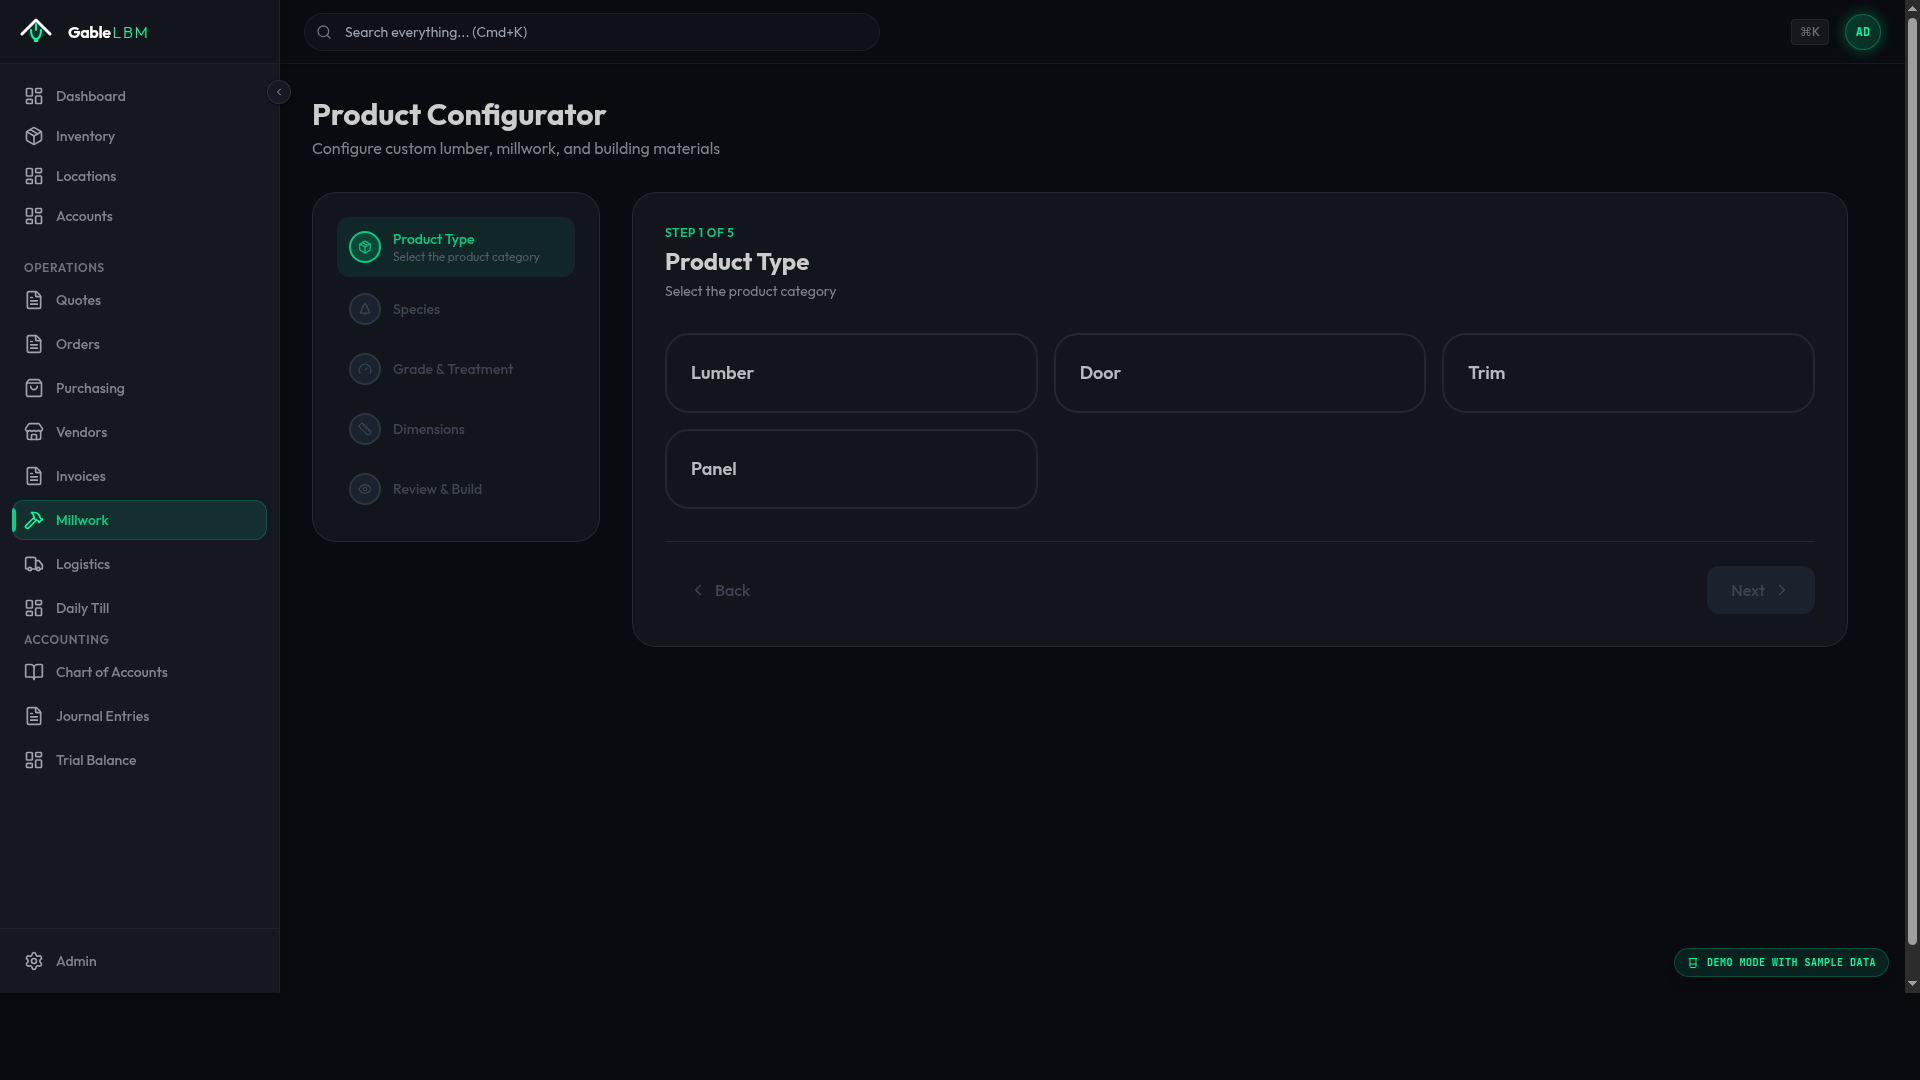Viewport: 1920px width, 1080px height.
Task: Select the Inventory icon in the sidebar
Action: tap(34, 136)
